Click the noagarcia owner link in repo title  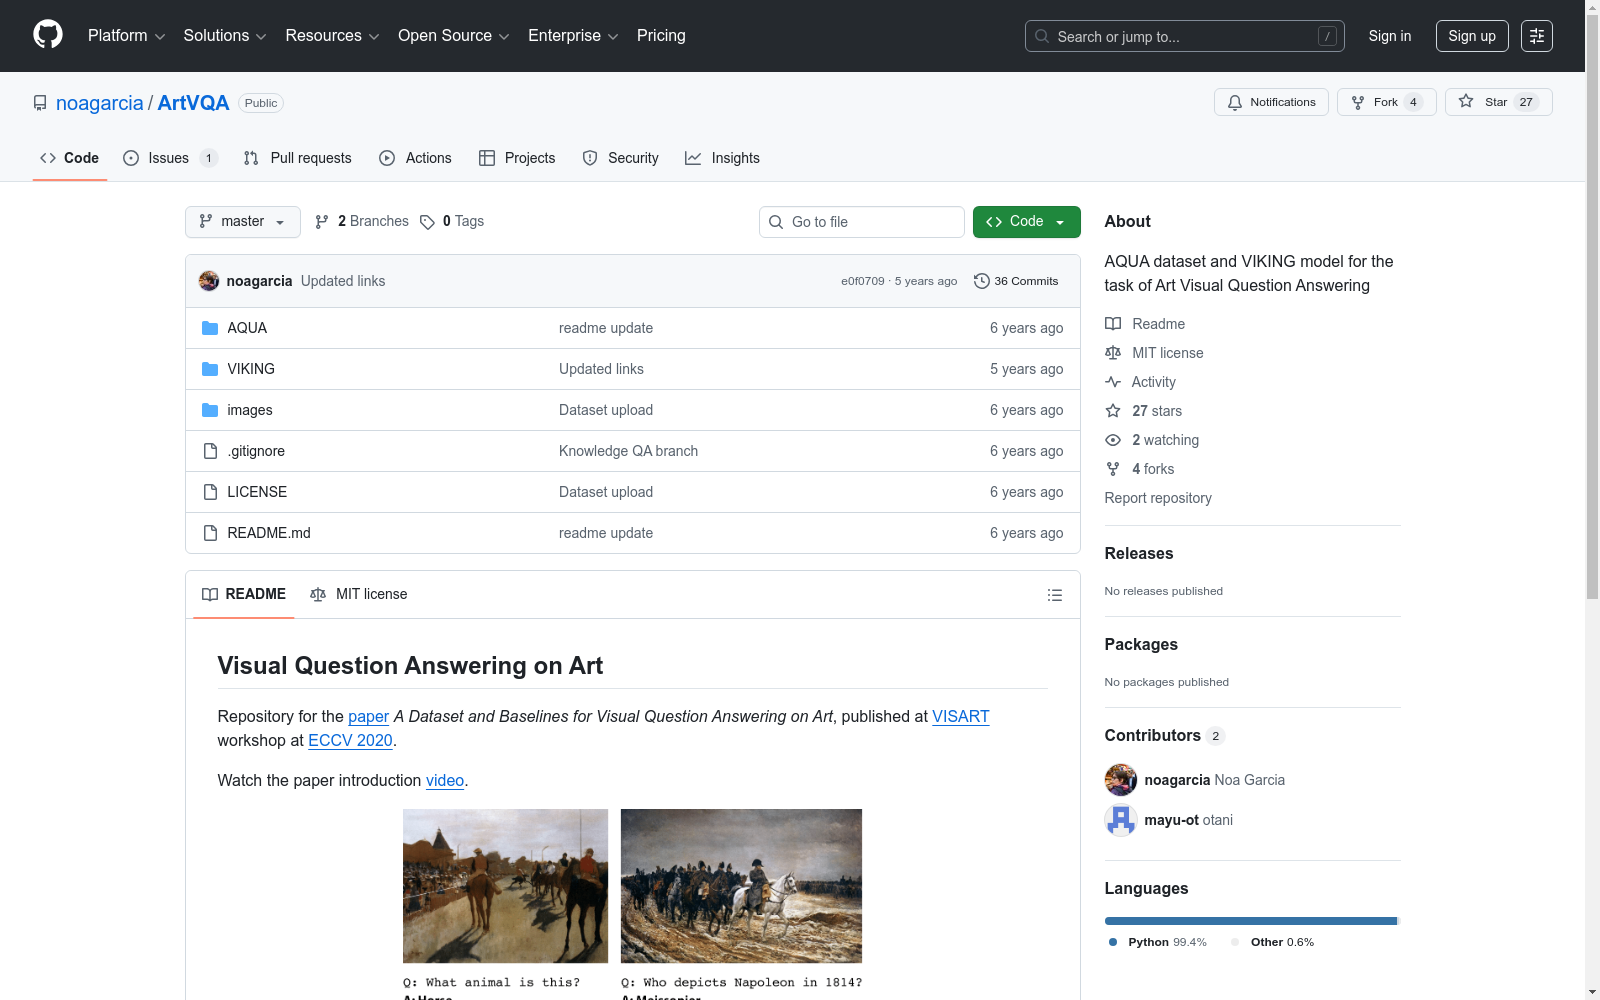click(100, 103)
